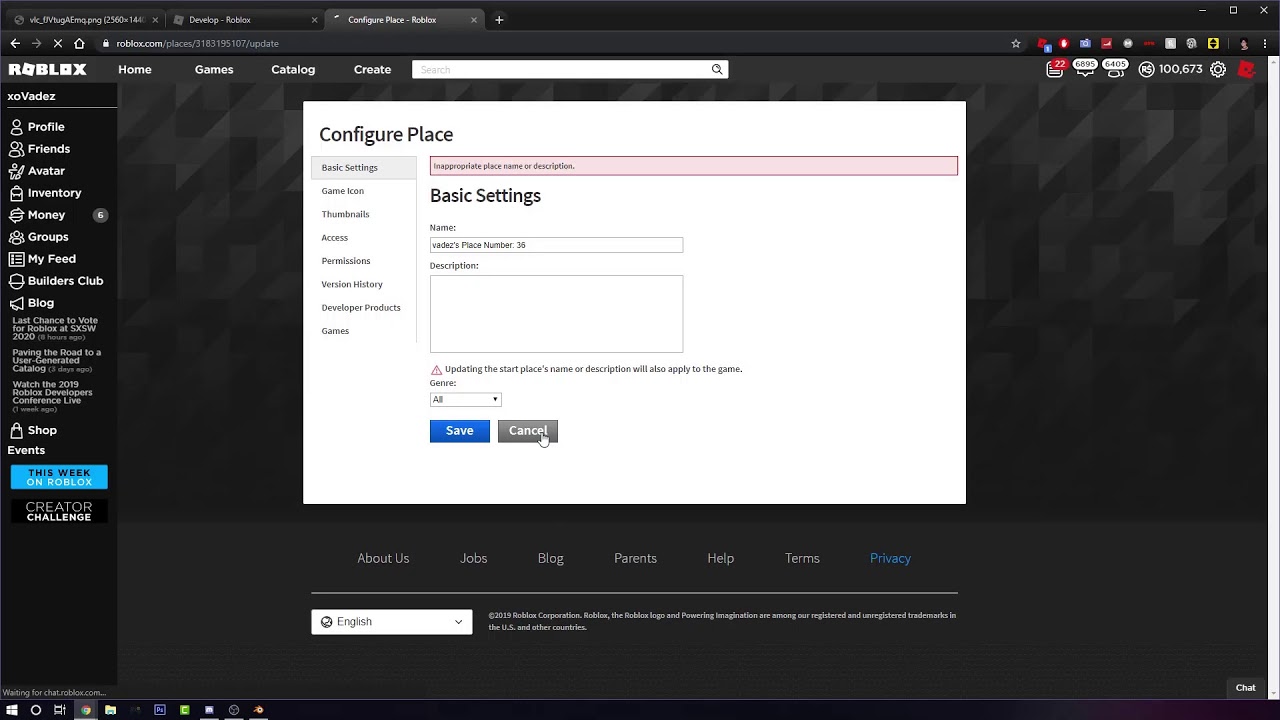Open the Terms footer link
Viewport: 1280px width, 720px height.
(x=802, y=558)
